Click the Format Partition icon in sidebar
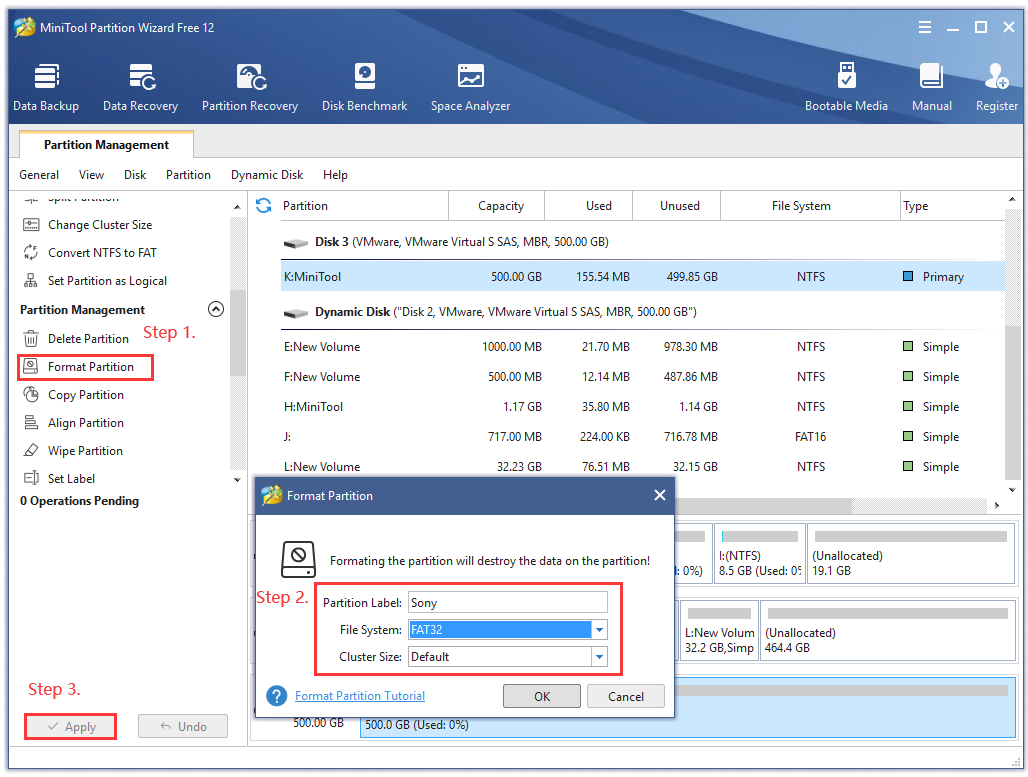The height and width of the screenshot is (777, 1028). pyautogui.click(x=31, y=367)
